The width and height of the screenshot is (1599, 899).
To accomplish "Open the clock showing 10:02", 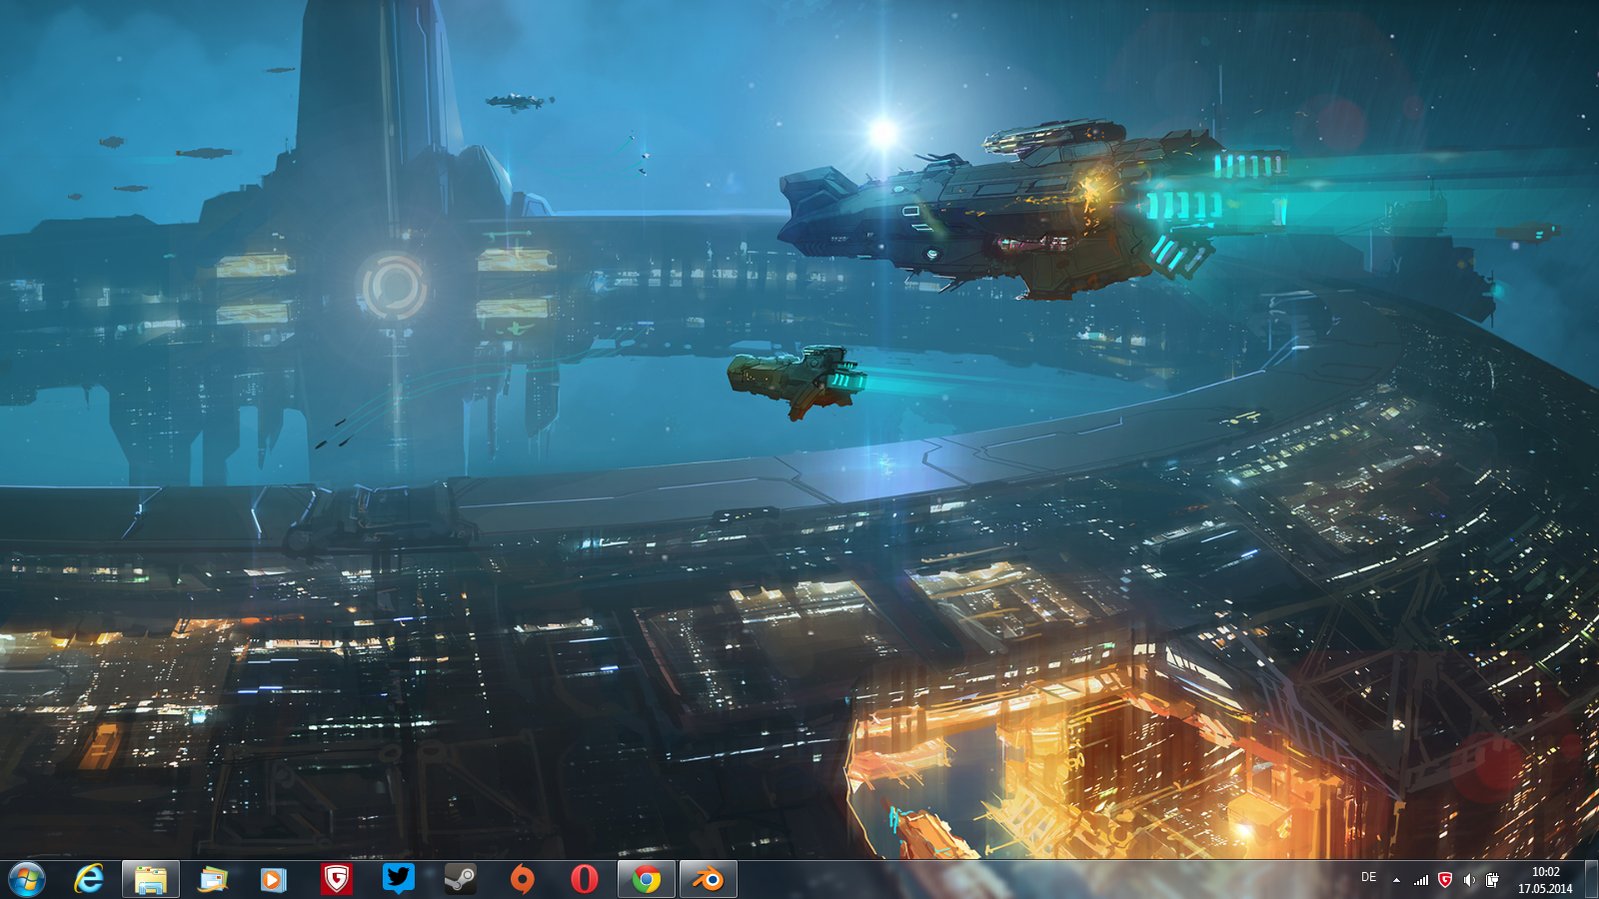I will pos(1545,880).
